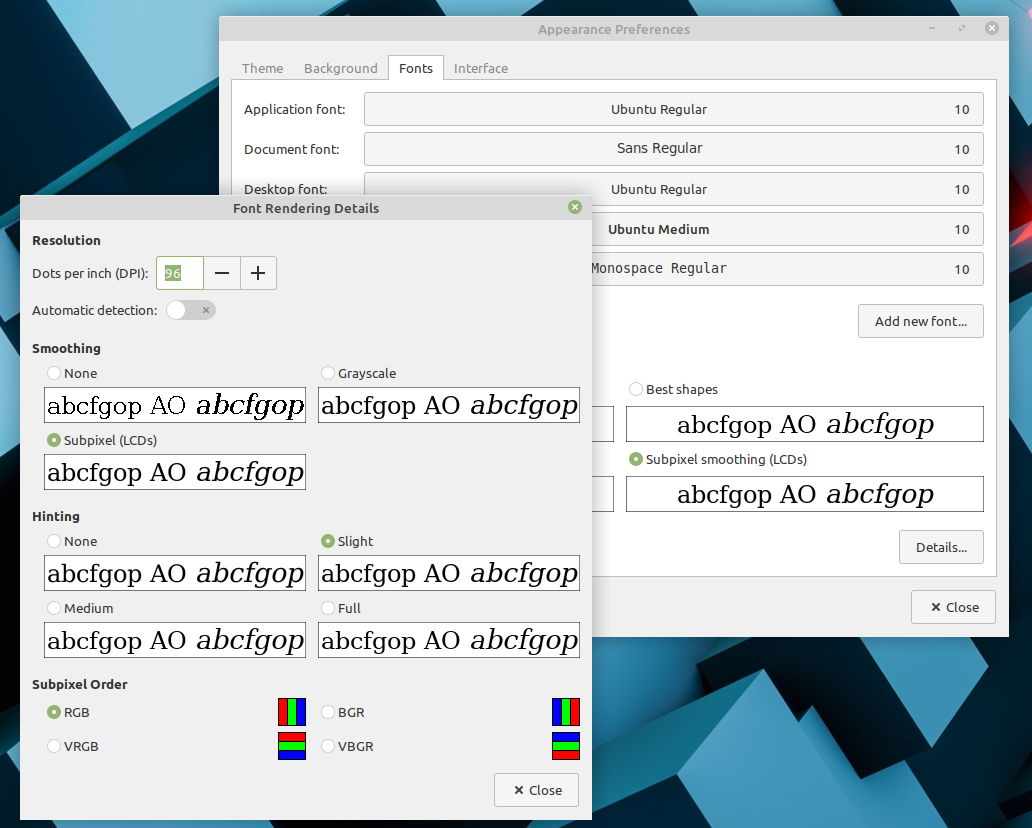The height and width of the screenshot is (828, 1032).
Task: Click Close button in Font Rendering Details
Action: pos(536,790)
